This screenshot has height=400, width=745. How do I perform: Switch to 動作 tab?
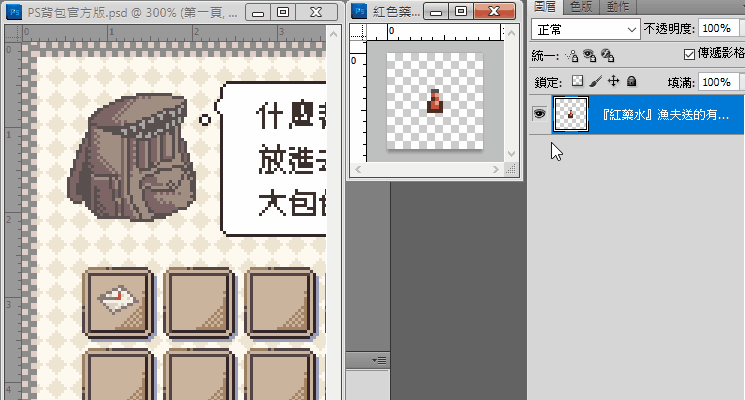click(x=618, y=6)
